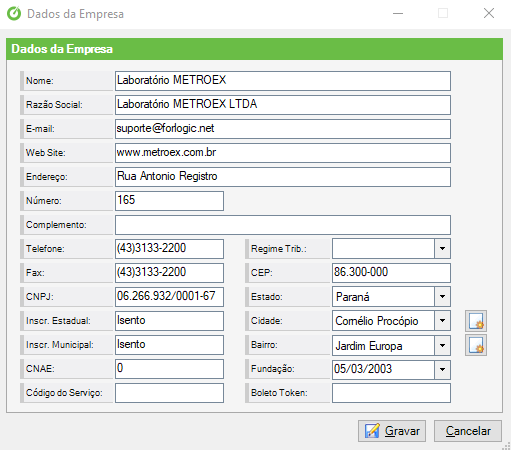The width and height of the screenshot is (511, 450).
Task: Click the Inscr. Municipal: label
Action: tap(60, 345)
